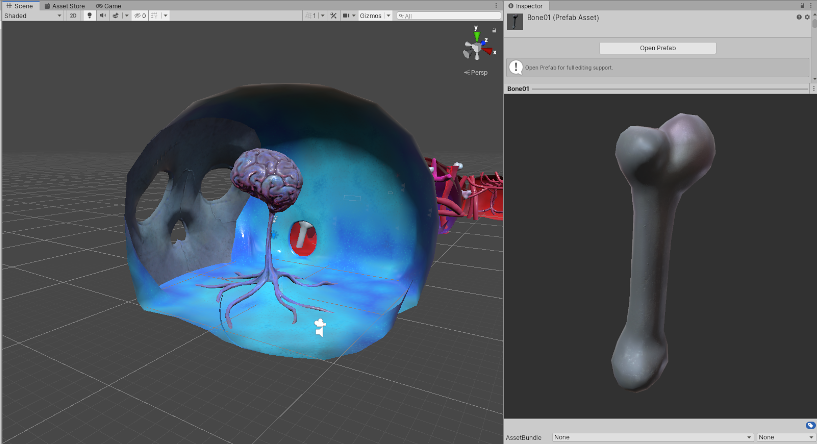Open the prefab settings gear icon

(x=808, y=18)
